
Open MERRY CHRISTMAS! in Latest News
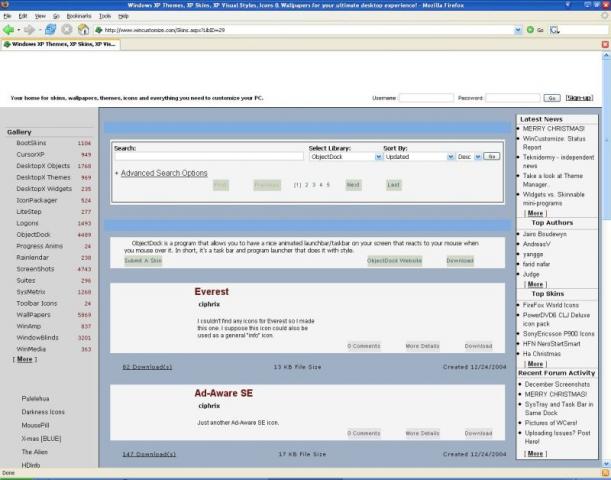(554, 129)
